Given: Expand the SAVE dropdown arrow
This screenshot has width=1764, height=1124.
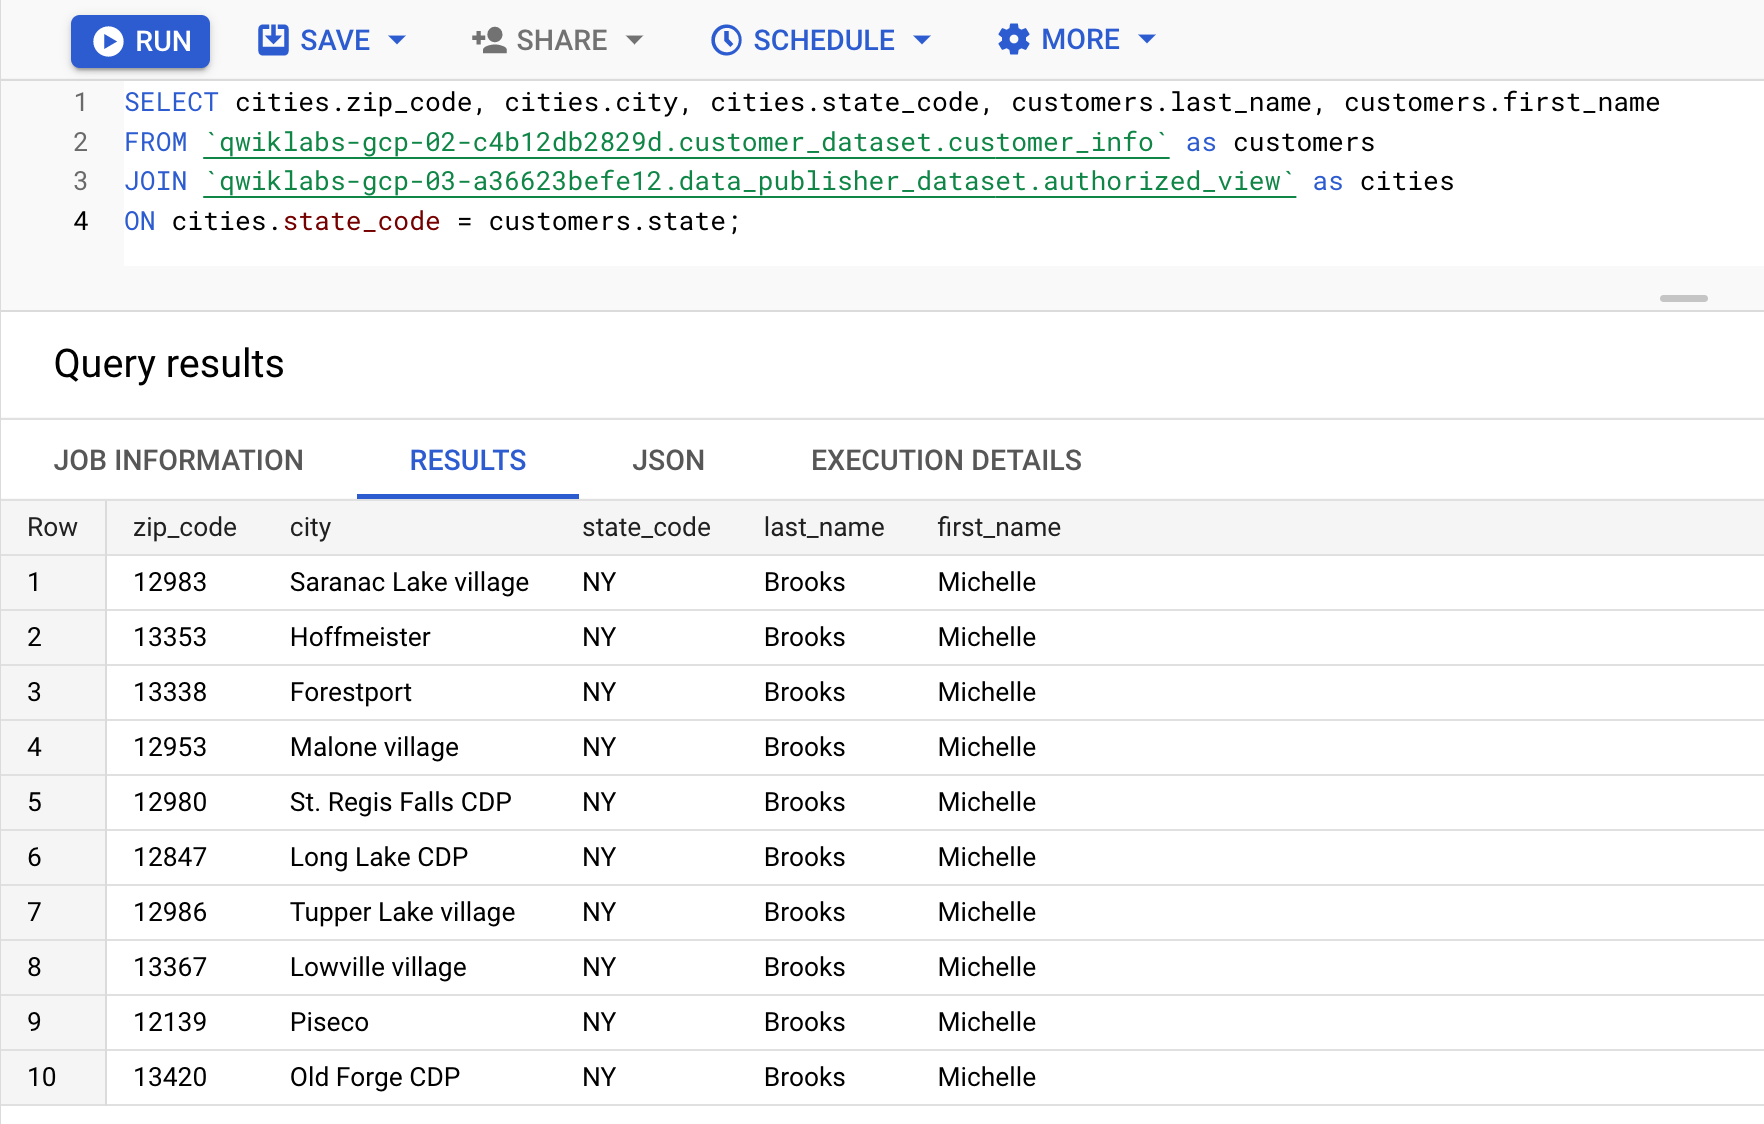Looking at the screenshot, I should click(x=397, y=40).
